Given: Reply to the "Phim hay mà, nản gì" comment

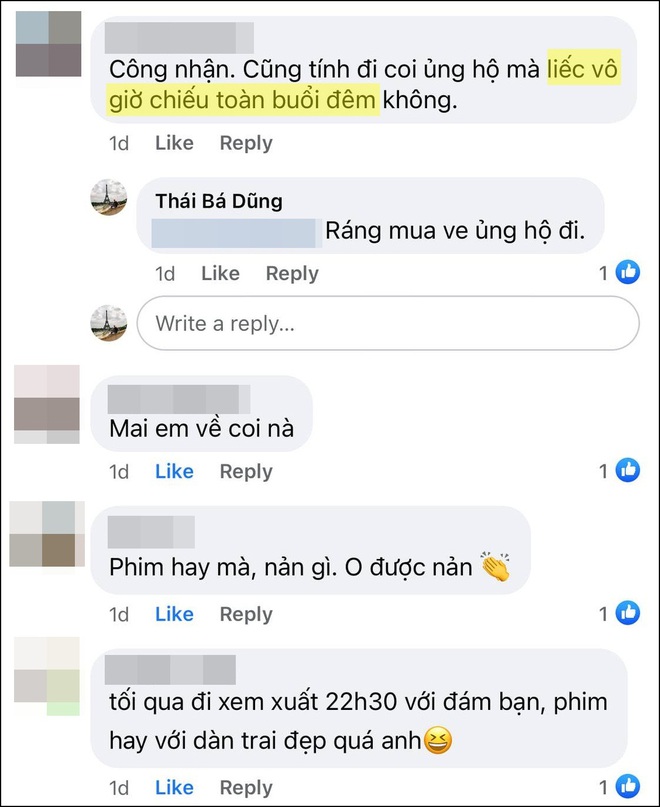Looking at the screenshot, I should point(246,615).
